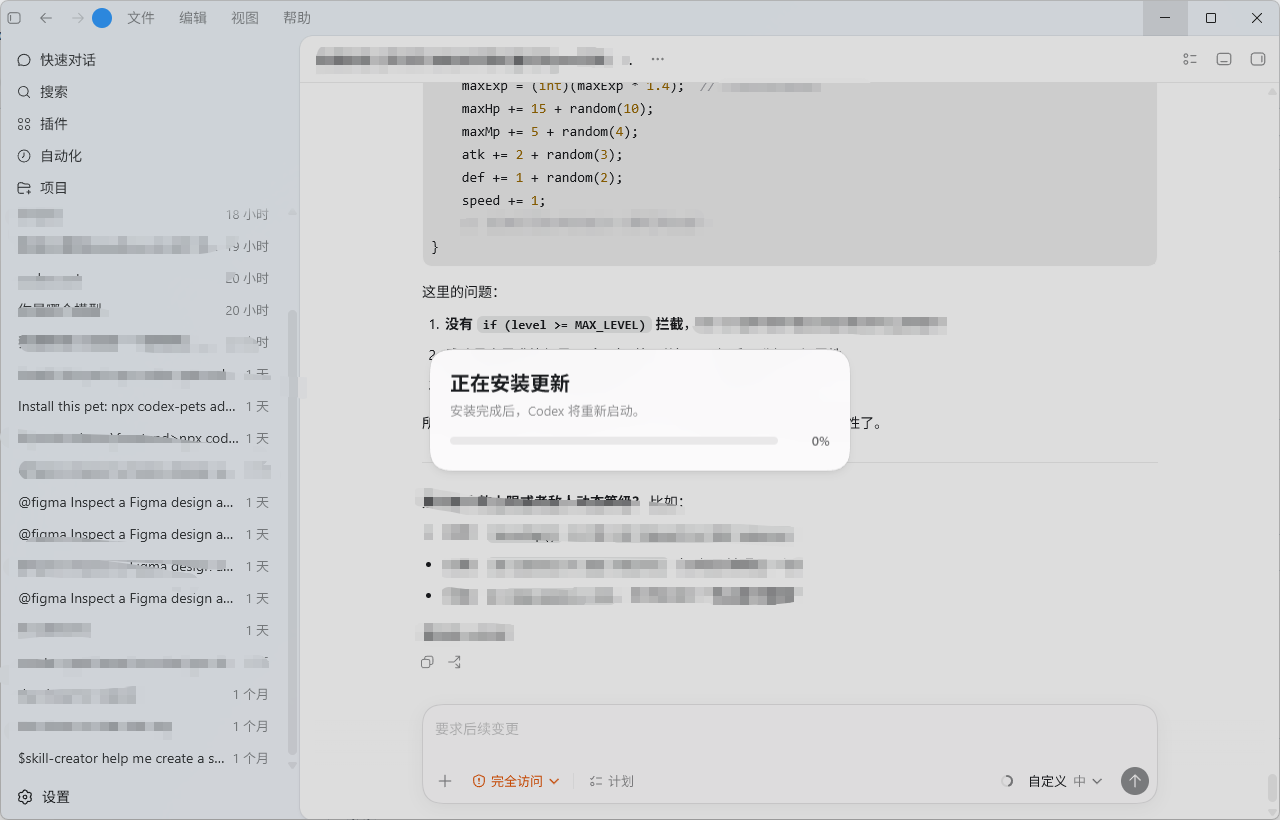Click the fork icon beside the copy icon
This screenshot has width=1280, height=820.
(x=454, y=662)
